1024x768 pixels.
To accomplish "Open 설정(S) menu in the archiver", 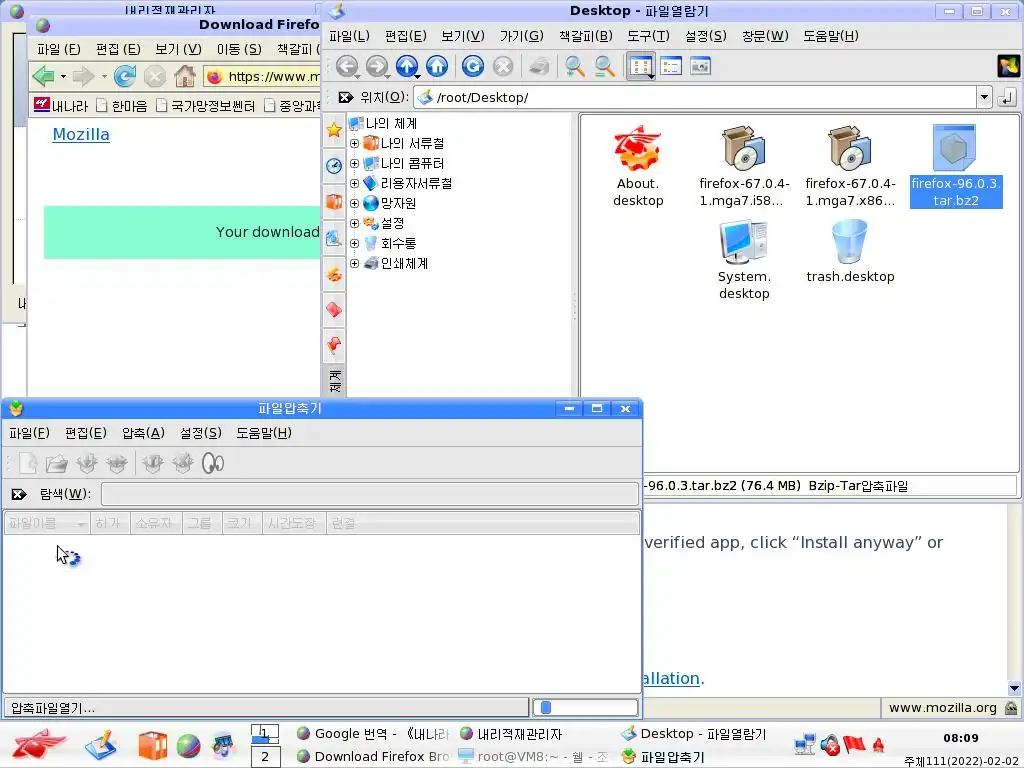I will tap(200, 433).
